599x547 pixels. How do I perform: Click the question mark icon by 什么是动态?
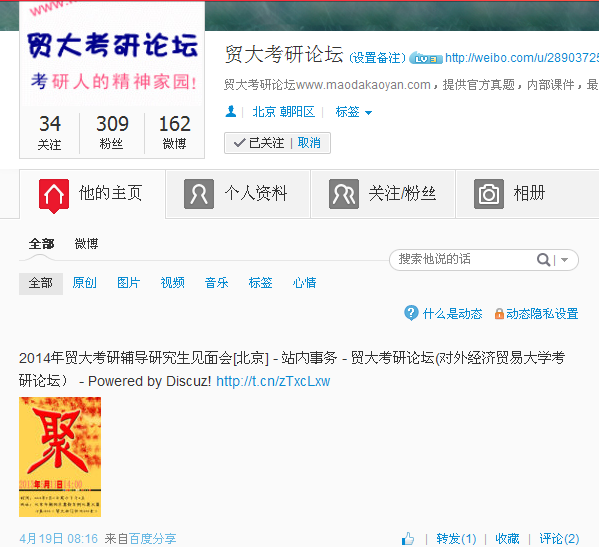point(411,313)
